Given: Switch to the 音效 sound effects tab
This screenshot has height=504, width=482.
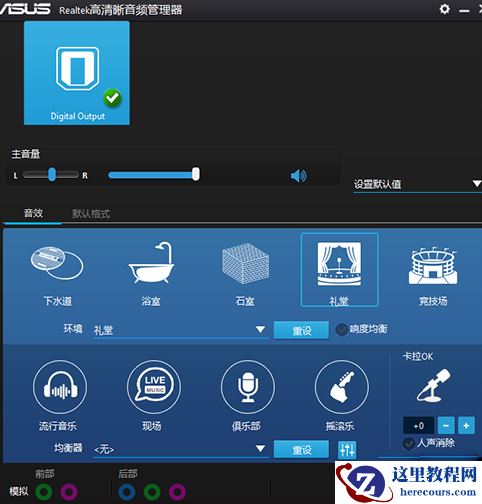Looking at the screenshot, I should (33, 213).
